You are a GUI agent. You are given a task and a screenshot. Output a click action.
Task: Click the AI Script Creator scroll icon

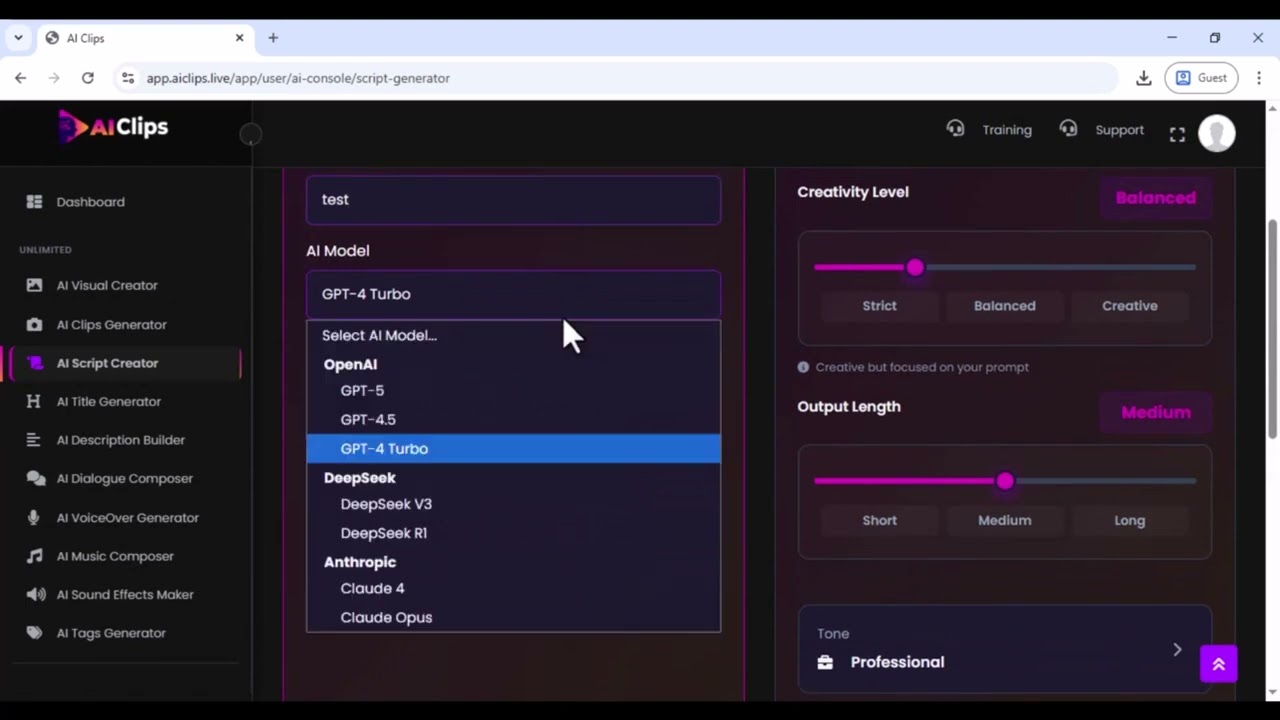(34, 363)
